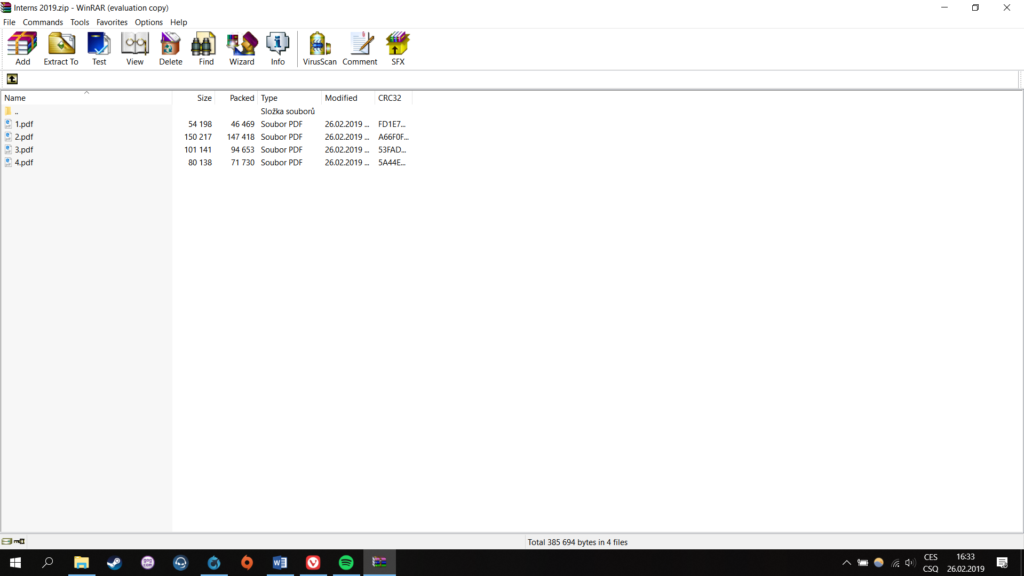Image resolution: width=1024 pixels, height=576 pixels.
Task: Open the Favorites menu
Action: coord(112,22)
